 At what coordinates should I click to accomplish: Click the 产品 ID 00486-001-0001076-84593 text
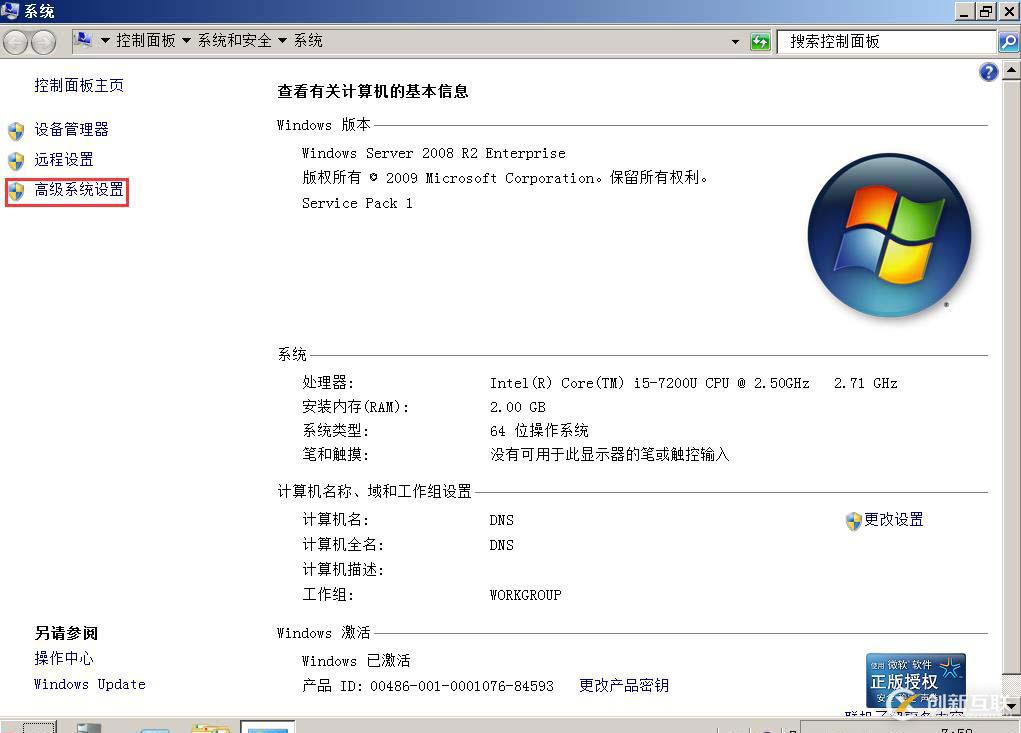[x=428, y=686]
